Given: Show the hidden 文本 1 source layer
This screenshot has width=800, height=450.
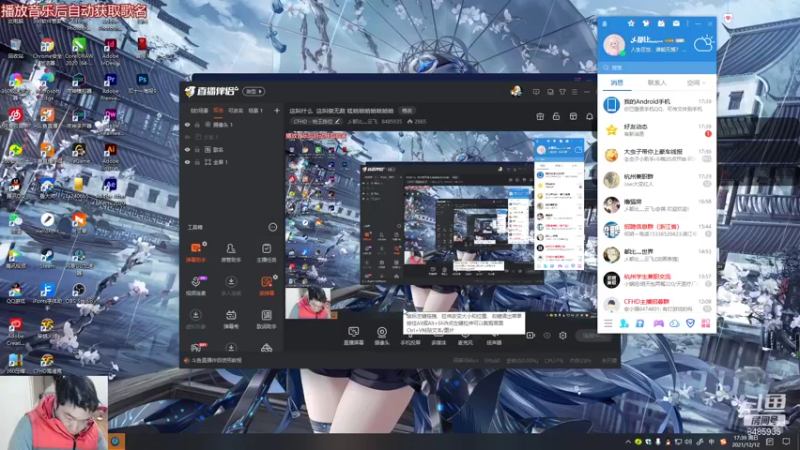Looking at the screenshot, I should click(187, 137).
